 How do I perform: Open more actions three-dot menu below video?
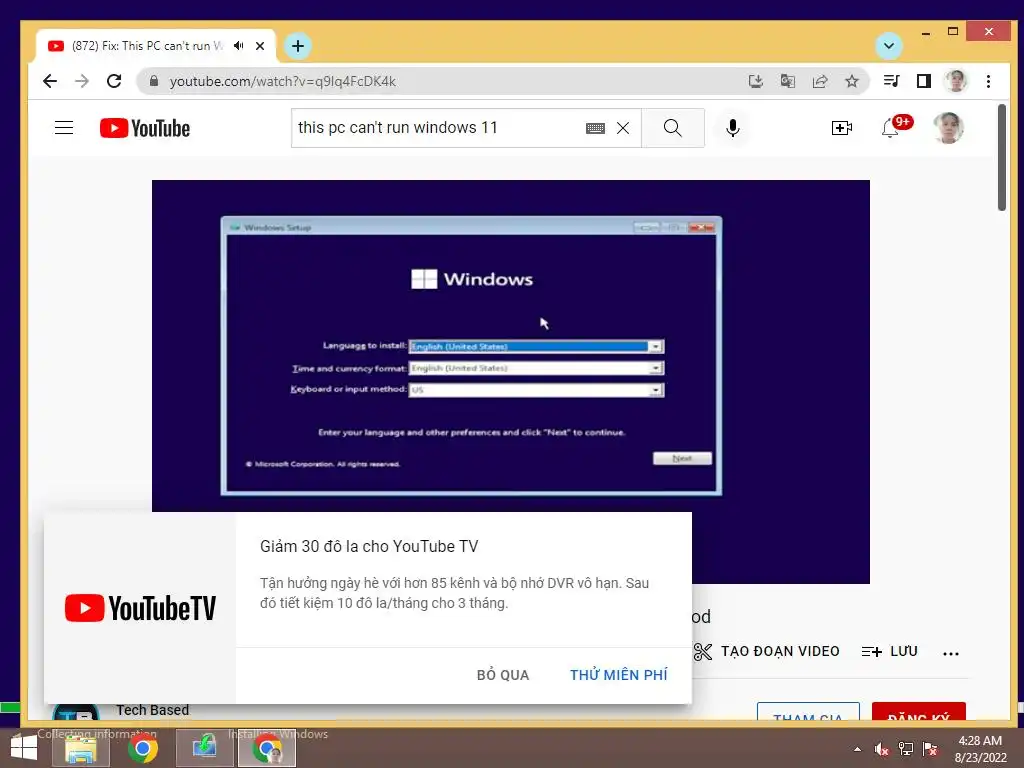point(951,652)
